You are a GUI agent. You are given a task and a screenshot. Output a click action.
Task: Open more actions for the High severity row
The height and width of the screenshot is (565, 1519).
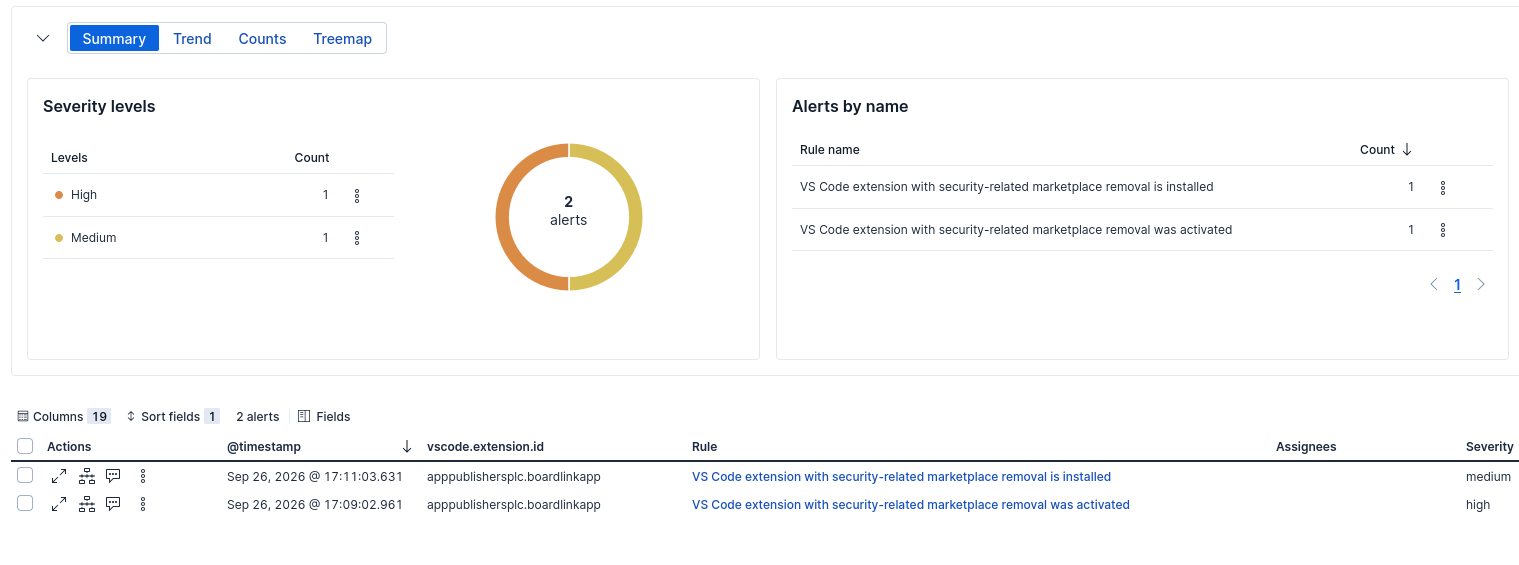pyautogui.click(x=357, y=195)
